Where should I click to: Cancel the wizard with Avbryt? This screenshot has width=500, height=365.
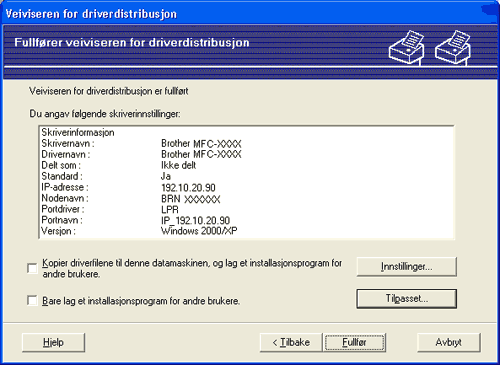449,342
